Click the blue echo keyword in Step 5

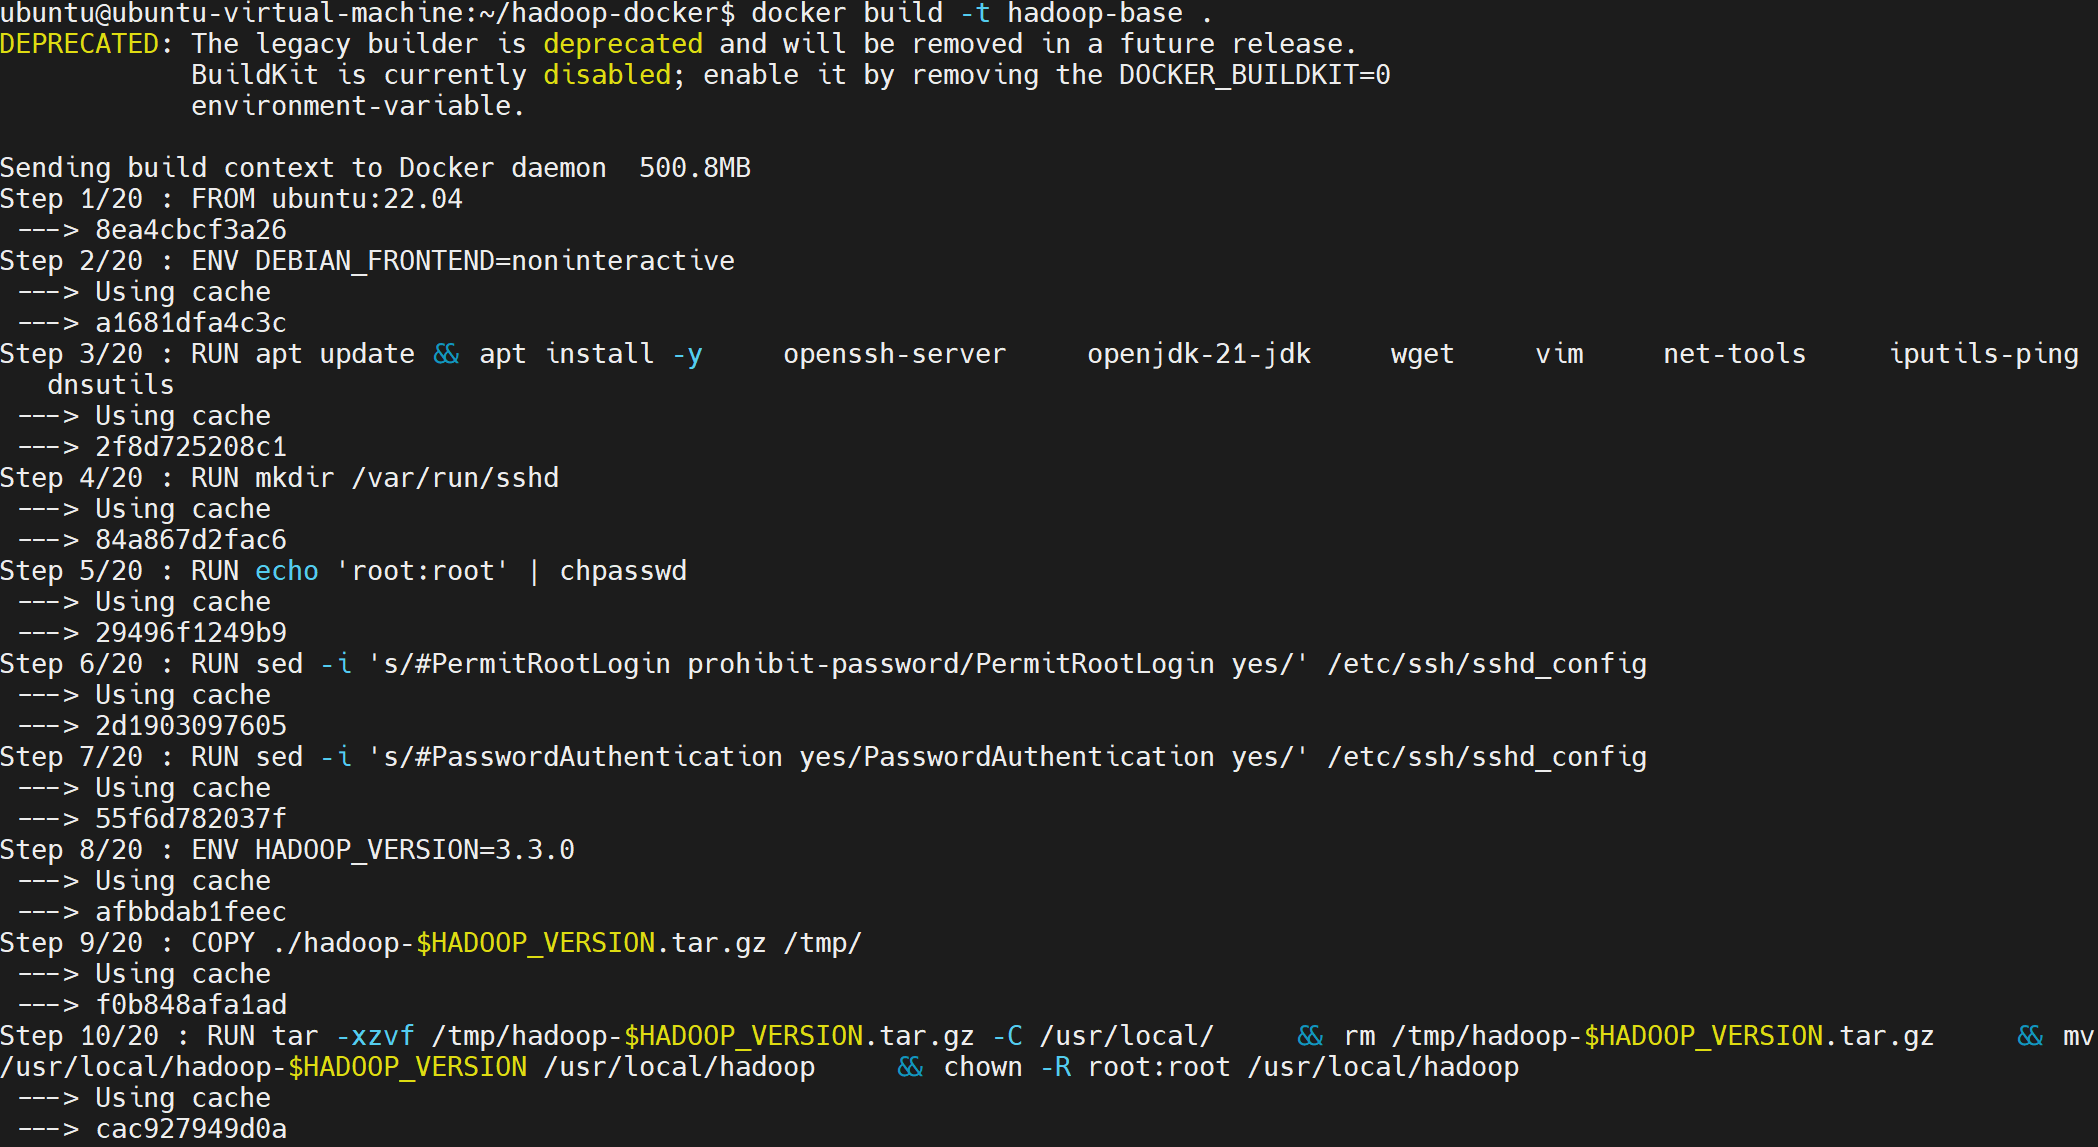pyautogui.click(x=286, y=571)
